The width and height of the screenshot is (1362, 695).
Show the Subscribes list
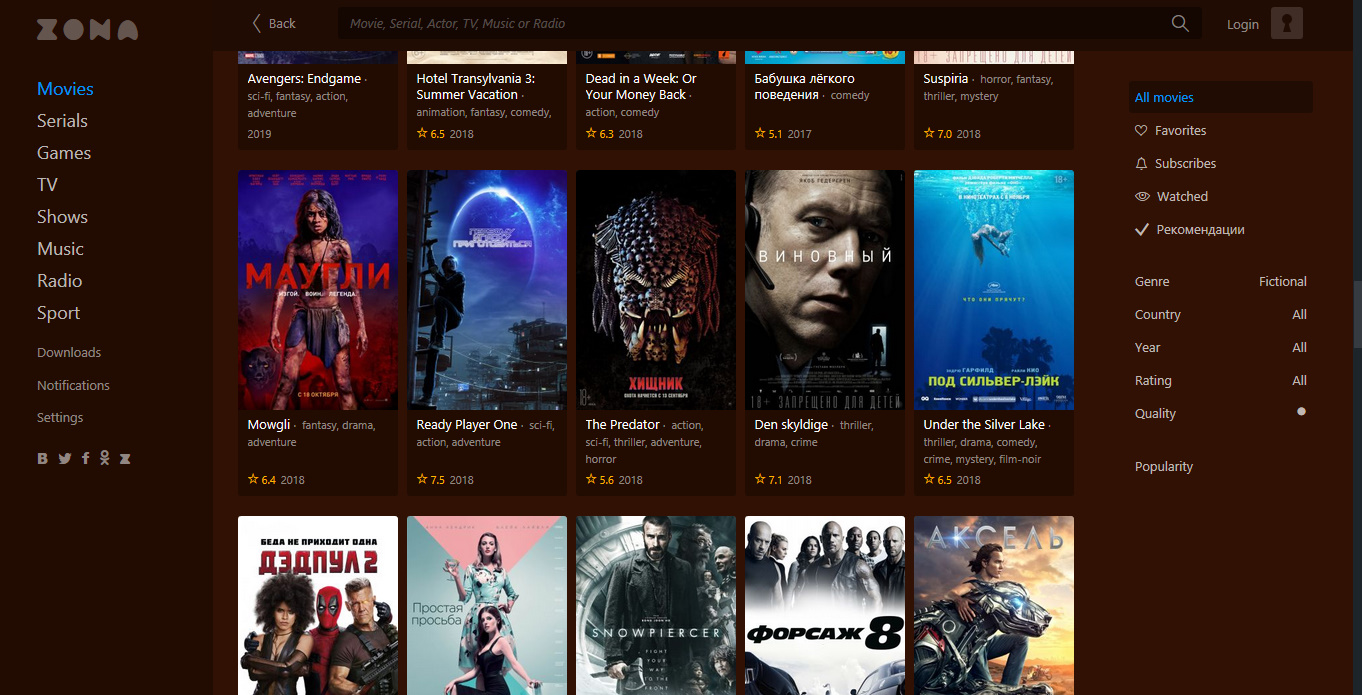pyautogui.click(x=1185, y=163)
